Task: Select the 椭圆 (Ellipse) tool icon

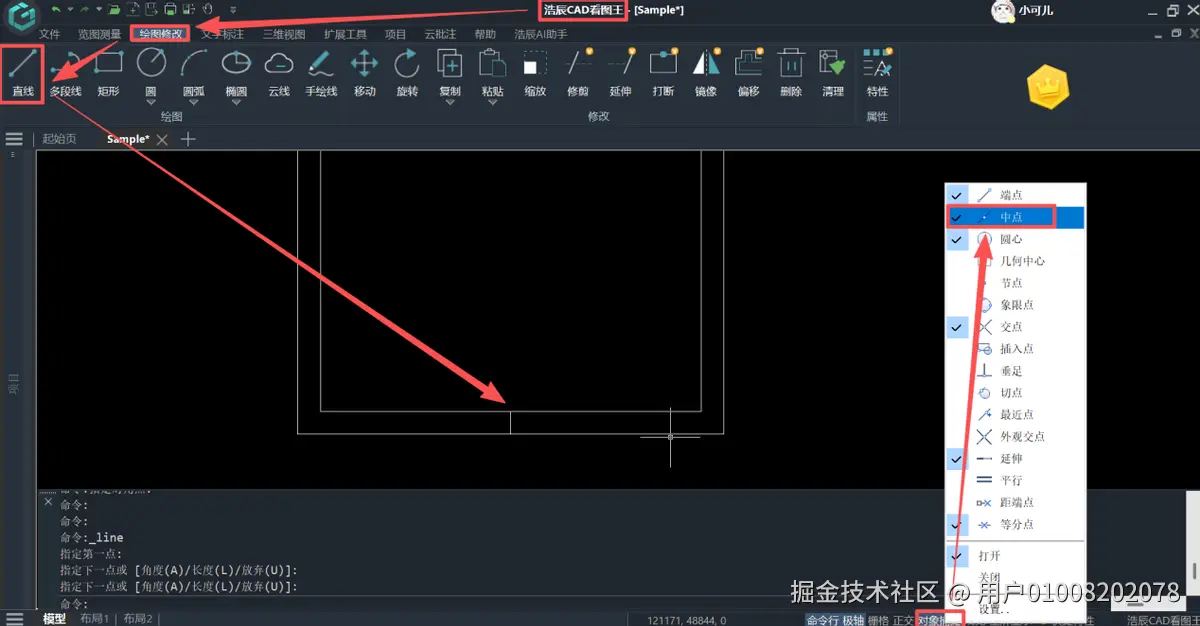Action: [236, 64]
